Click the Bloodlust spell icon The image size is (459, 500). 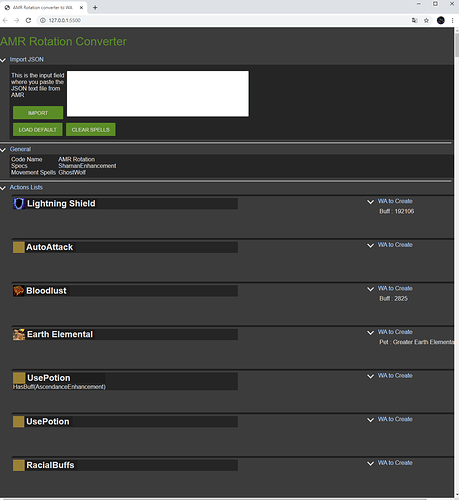tap(19, 291)
